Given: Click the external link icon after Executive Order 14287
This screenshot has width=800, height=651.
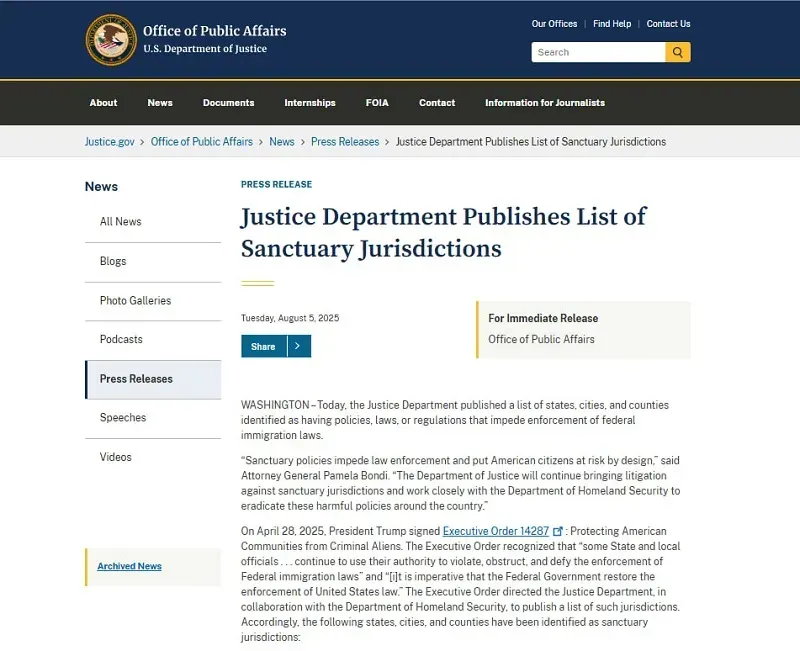Looking at the screenshot, I should 558,531.
